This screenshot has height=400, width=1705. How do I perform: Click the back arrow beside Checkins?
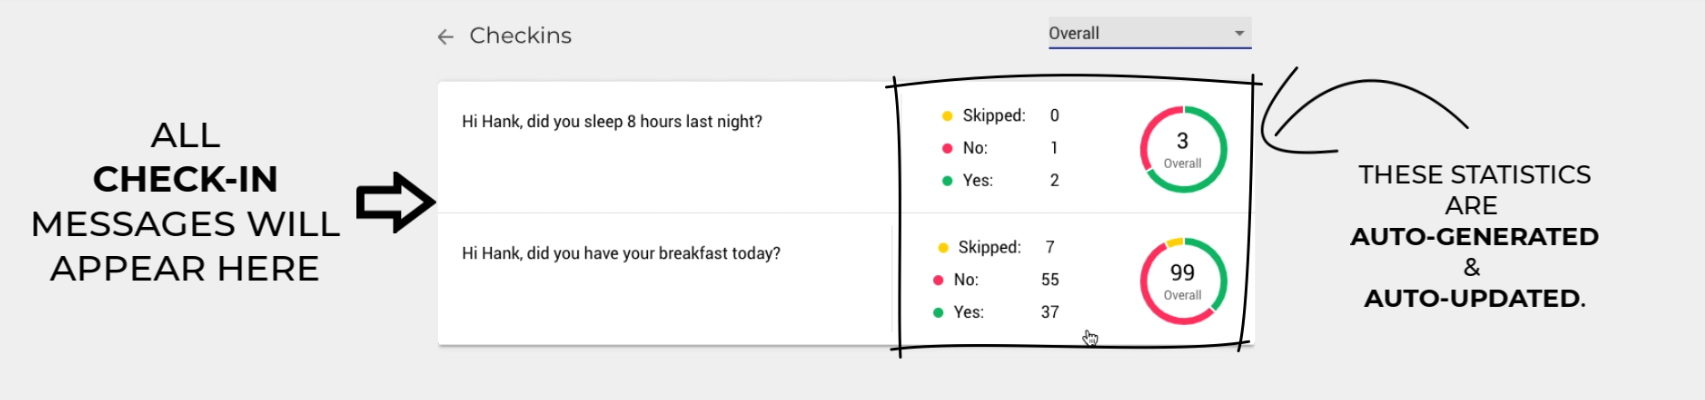445,37
